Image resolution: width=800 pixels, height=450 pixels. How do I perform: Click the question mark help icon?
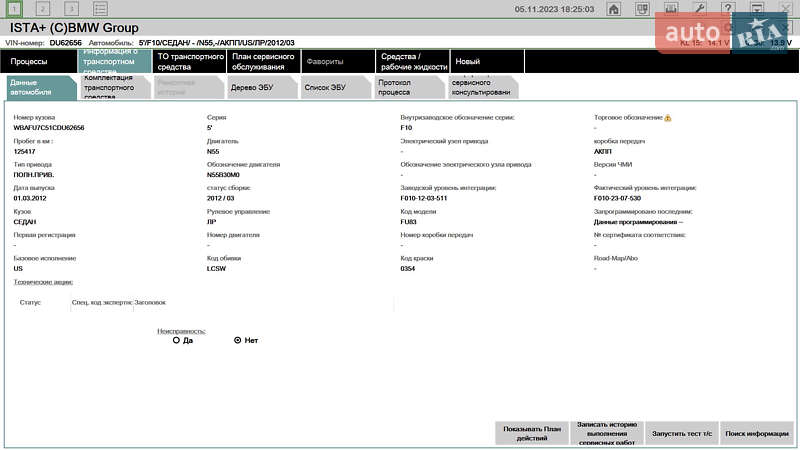tap(728, 9)
